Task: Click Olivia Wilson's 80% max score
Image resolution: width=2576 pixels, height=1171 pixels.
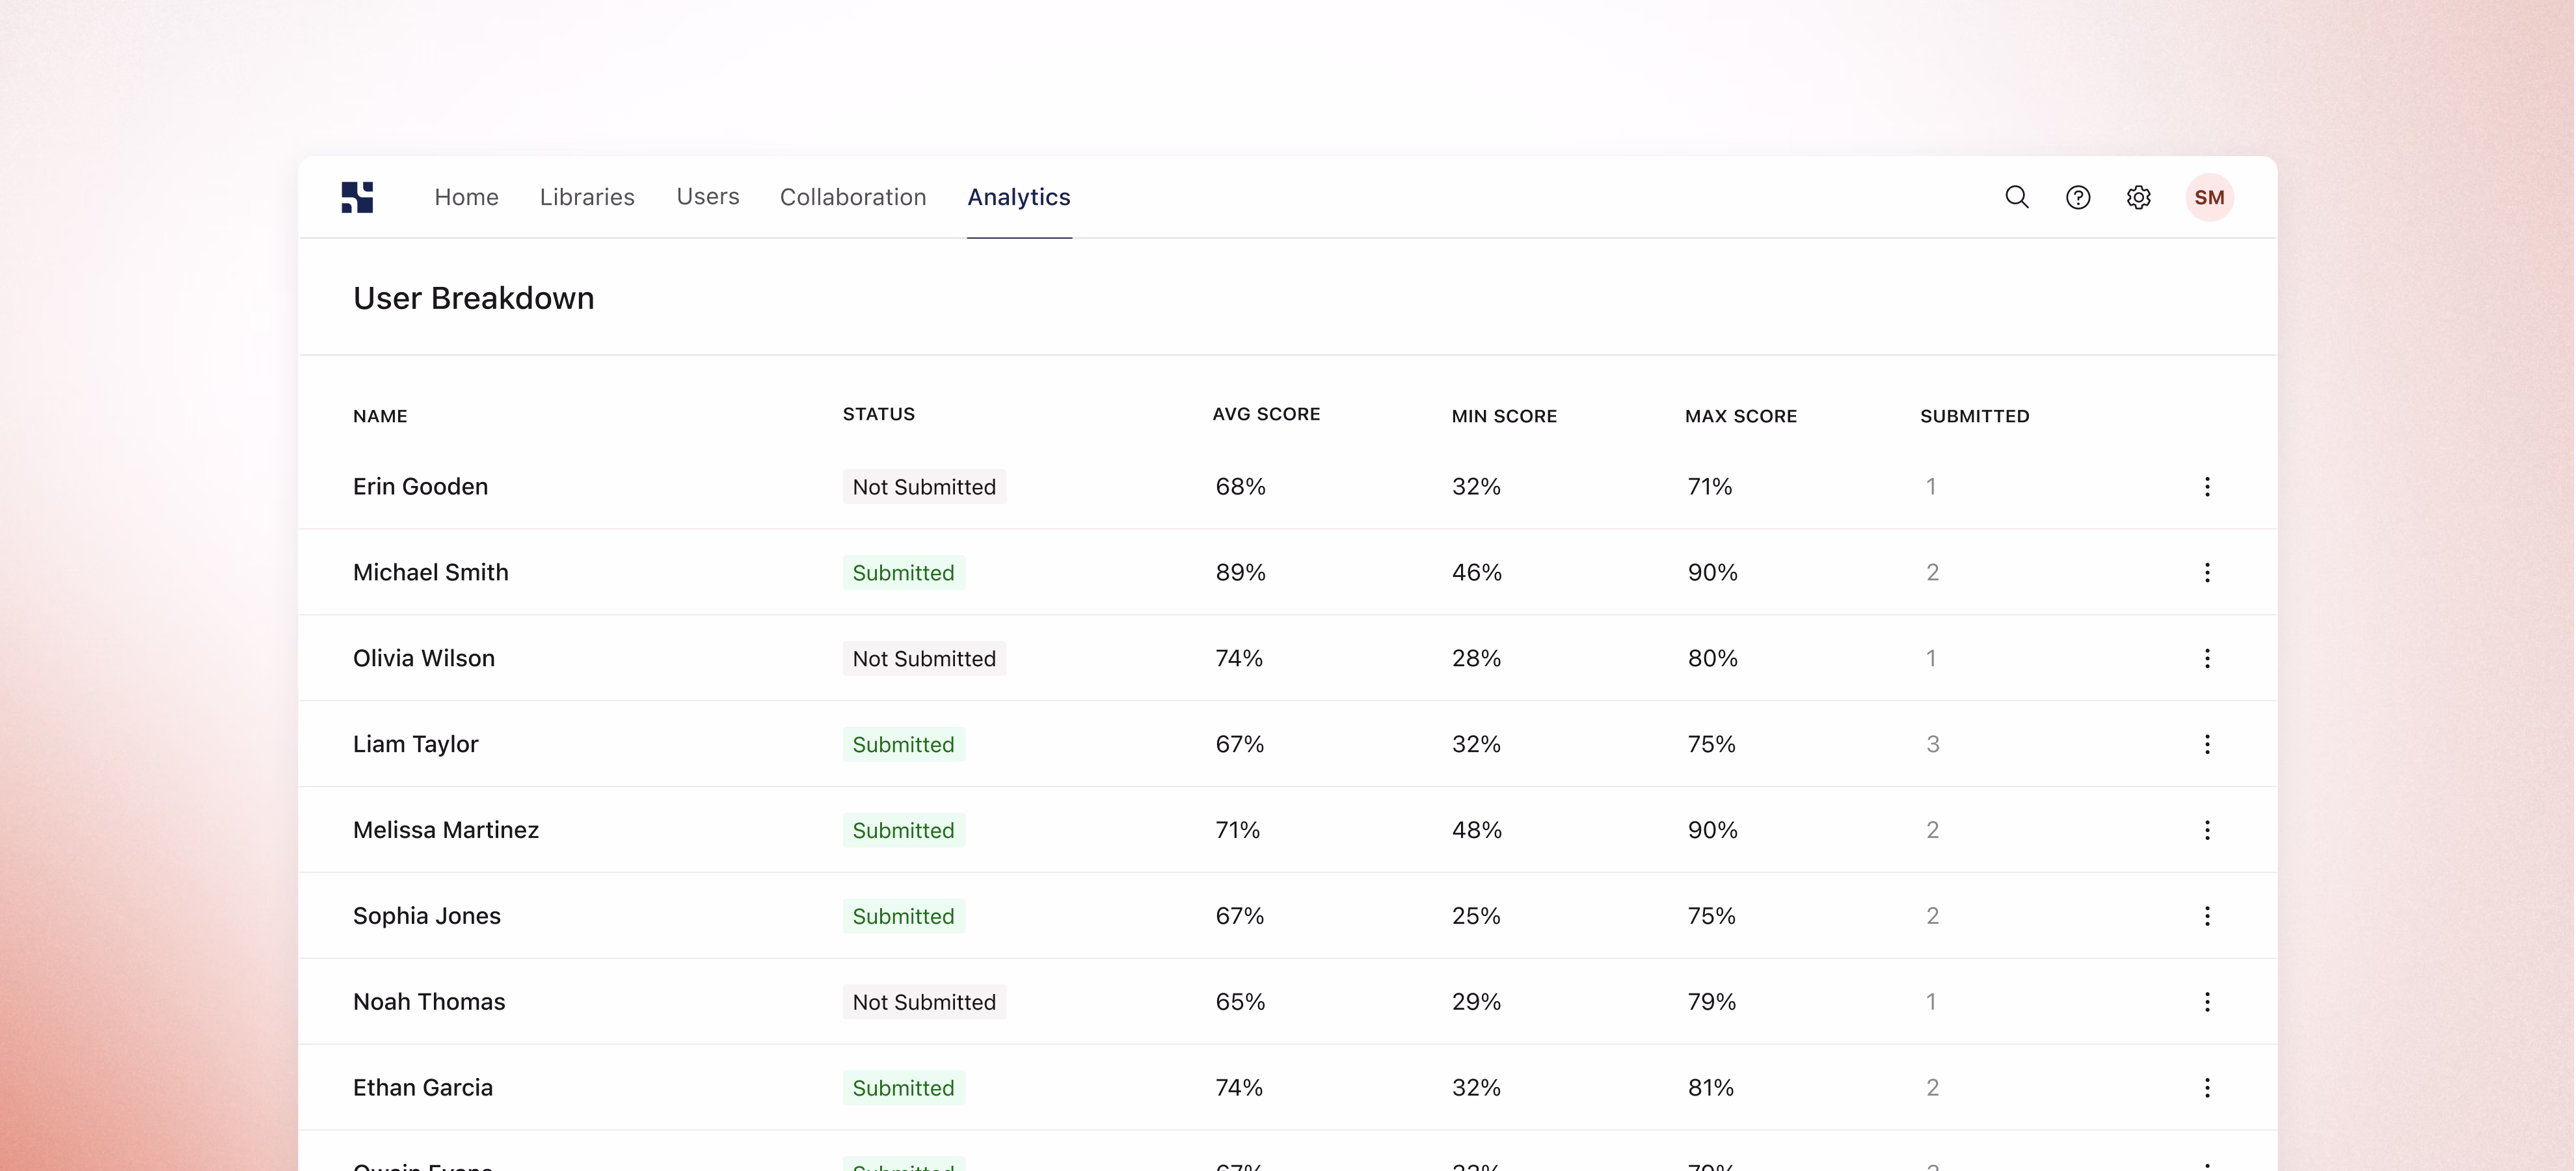Action: (1713, 659)
